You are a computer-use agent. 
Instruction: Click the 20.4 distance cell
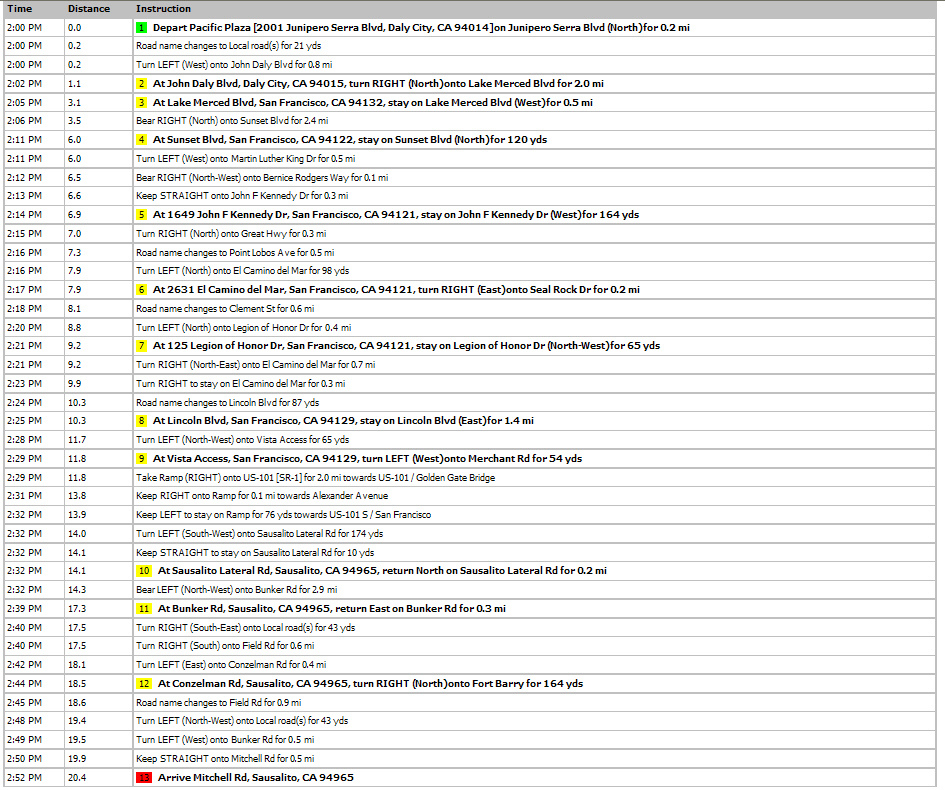coord(76,778)
